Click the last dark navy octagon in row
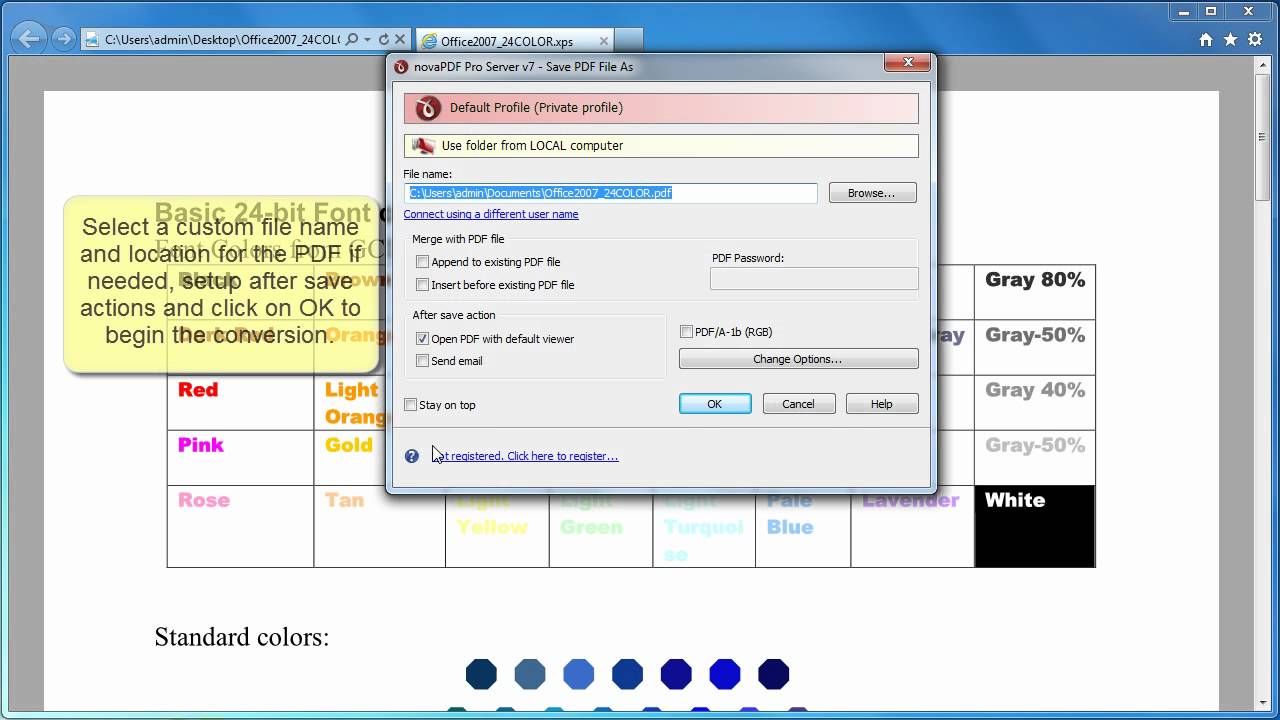1280x720 pixels. (774, 674)
